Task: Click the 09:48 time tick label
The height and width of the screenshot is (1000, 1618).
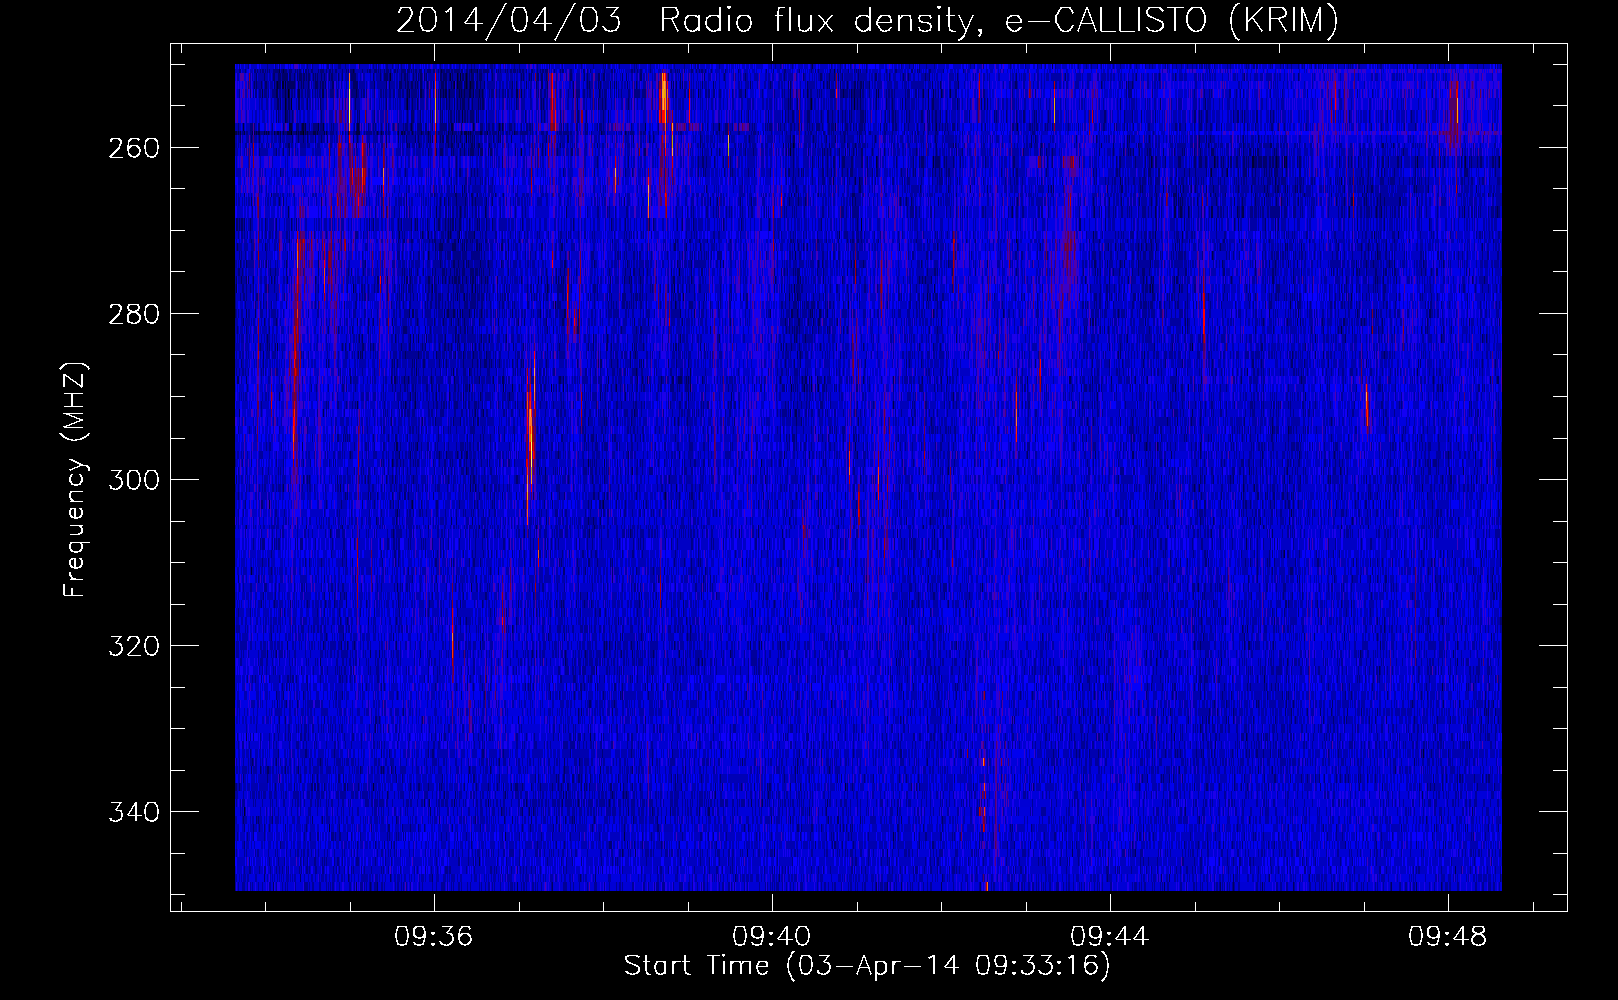Action: coord(1448,937)
